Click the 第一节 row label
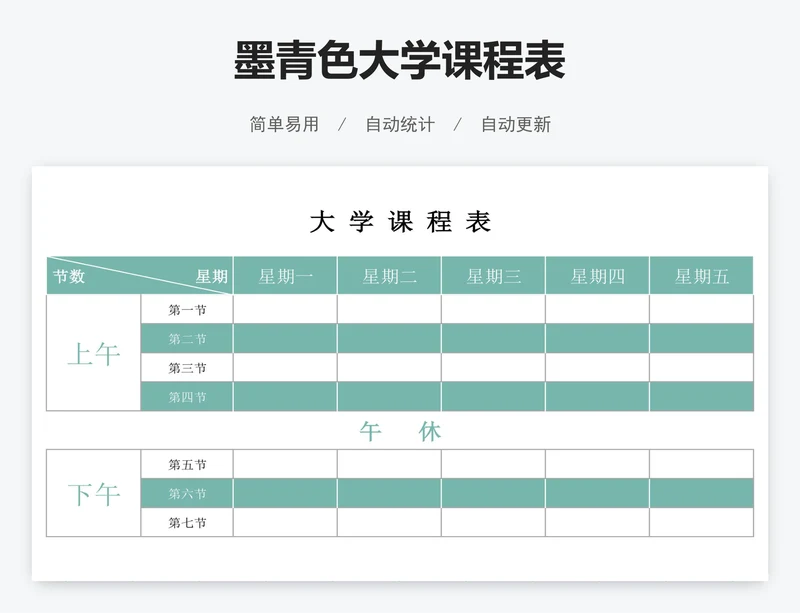The width and height of the screenshot is (800, 613). pos(188,310)
